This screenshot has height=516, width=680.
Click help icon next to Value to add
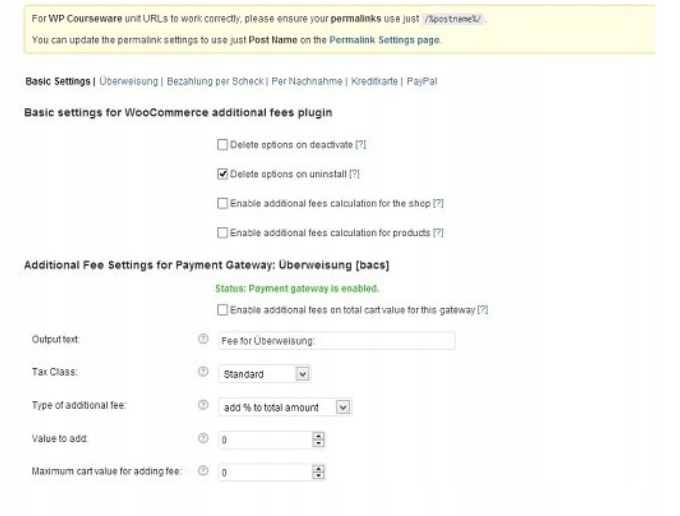click(204, 439)
